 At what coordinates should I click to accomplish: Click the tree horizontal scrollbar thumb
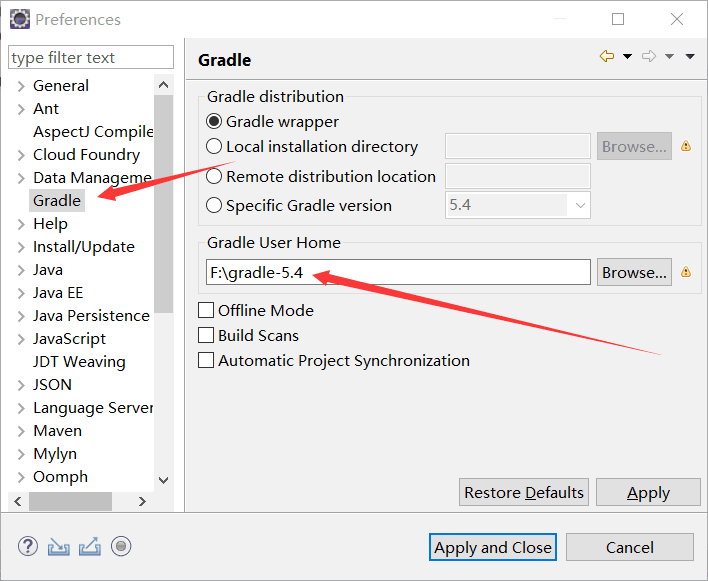[x=70, y=501]
